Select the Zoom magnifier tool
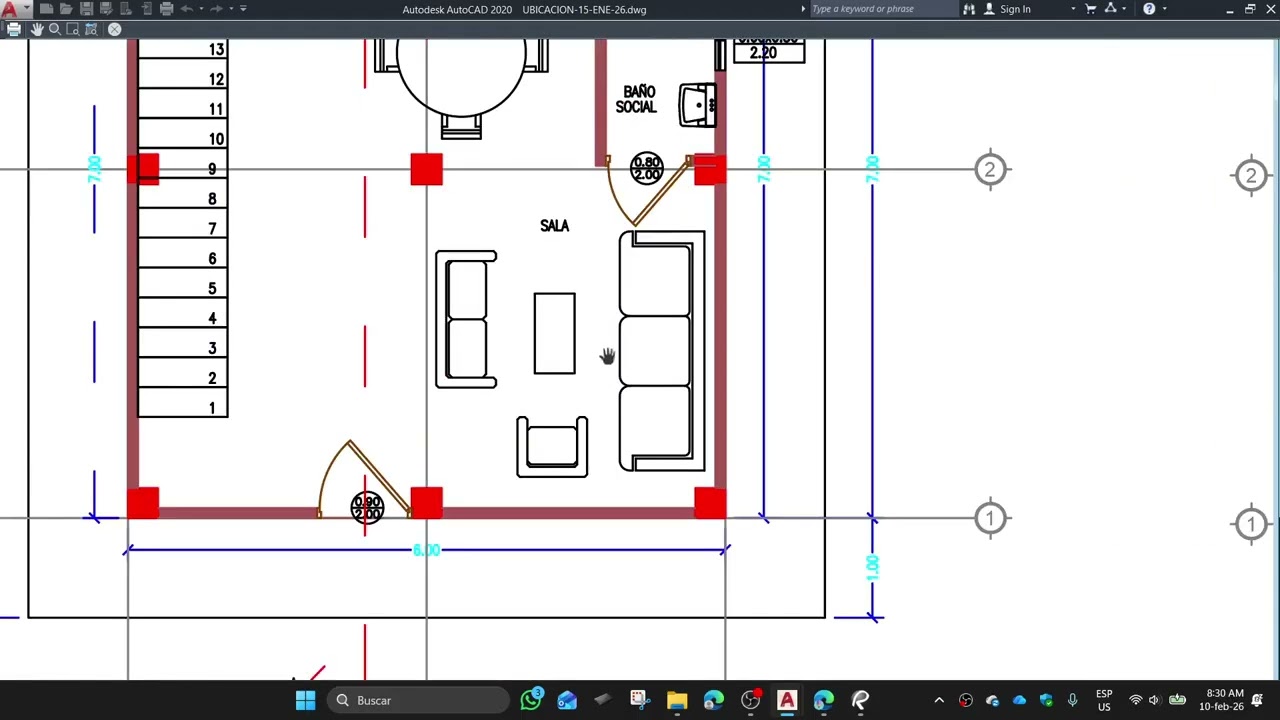This screenshot has height=720, width=1280. (x=55, y=29)
